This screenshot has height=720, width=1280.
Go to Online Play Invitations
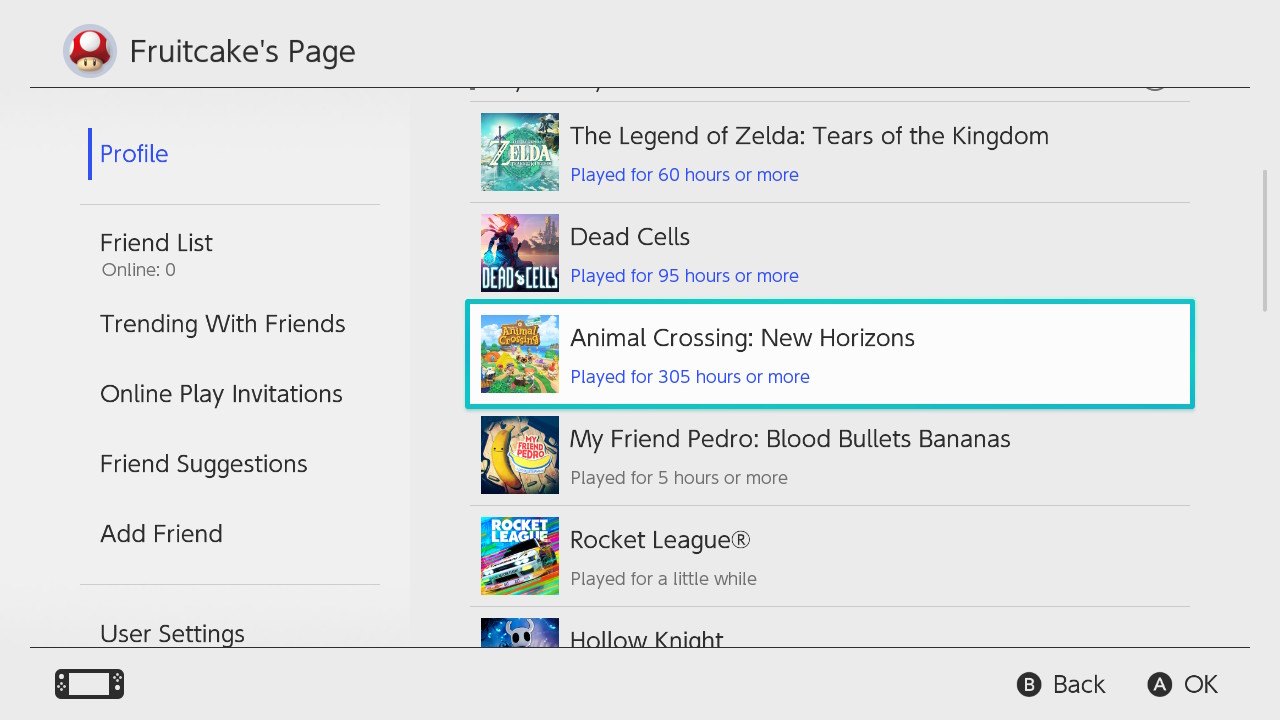tap(221, 394)
